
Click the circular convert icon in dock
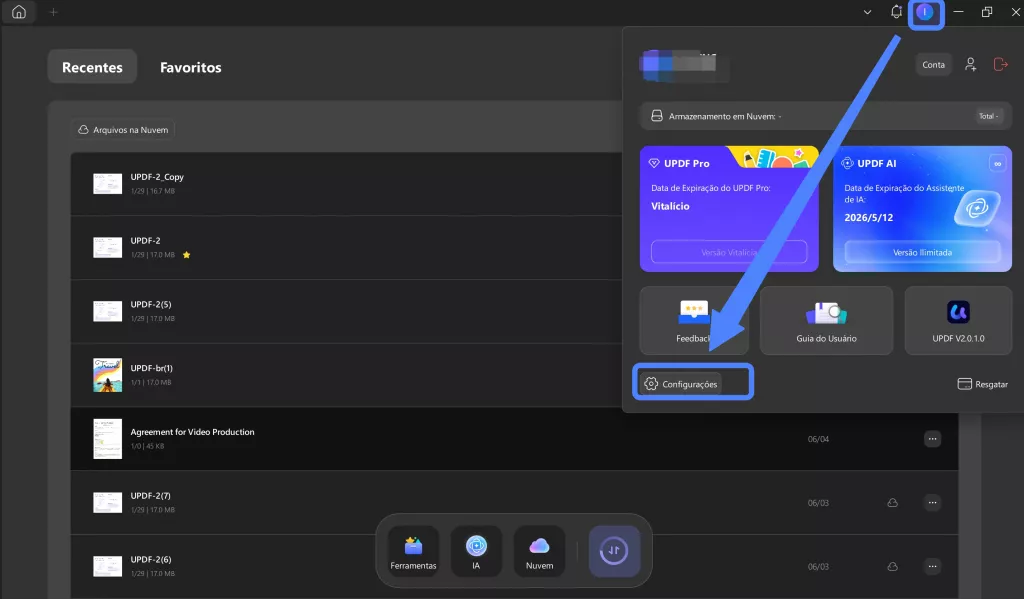click(x=614, y=551)
